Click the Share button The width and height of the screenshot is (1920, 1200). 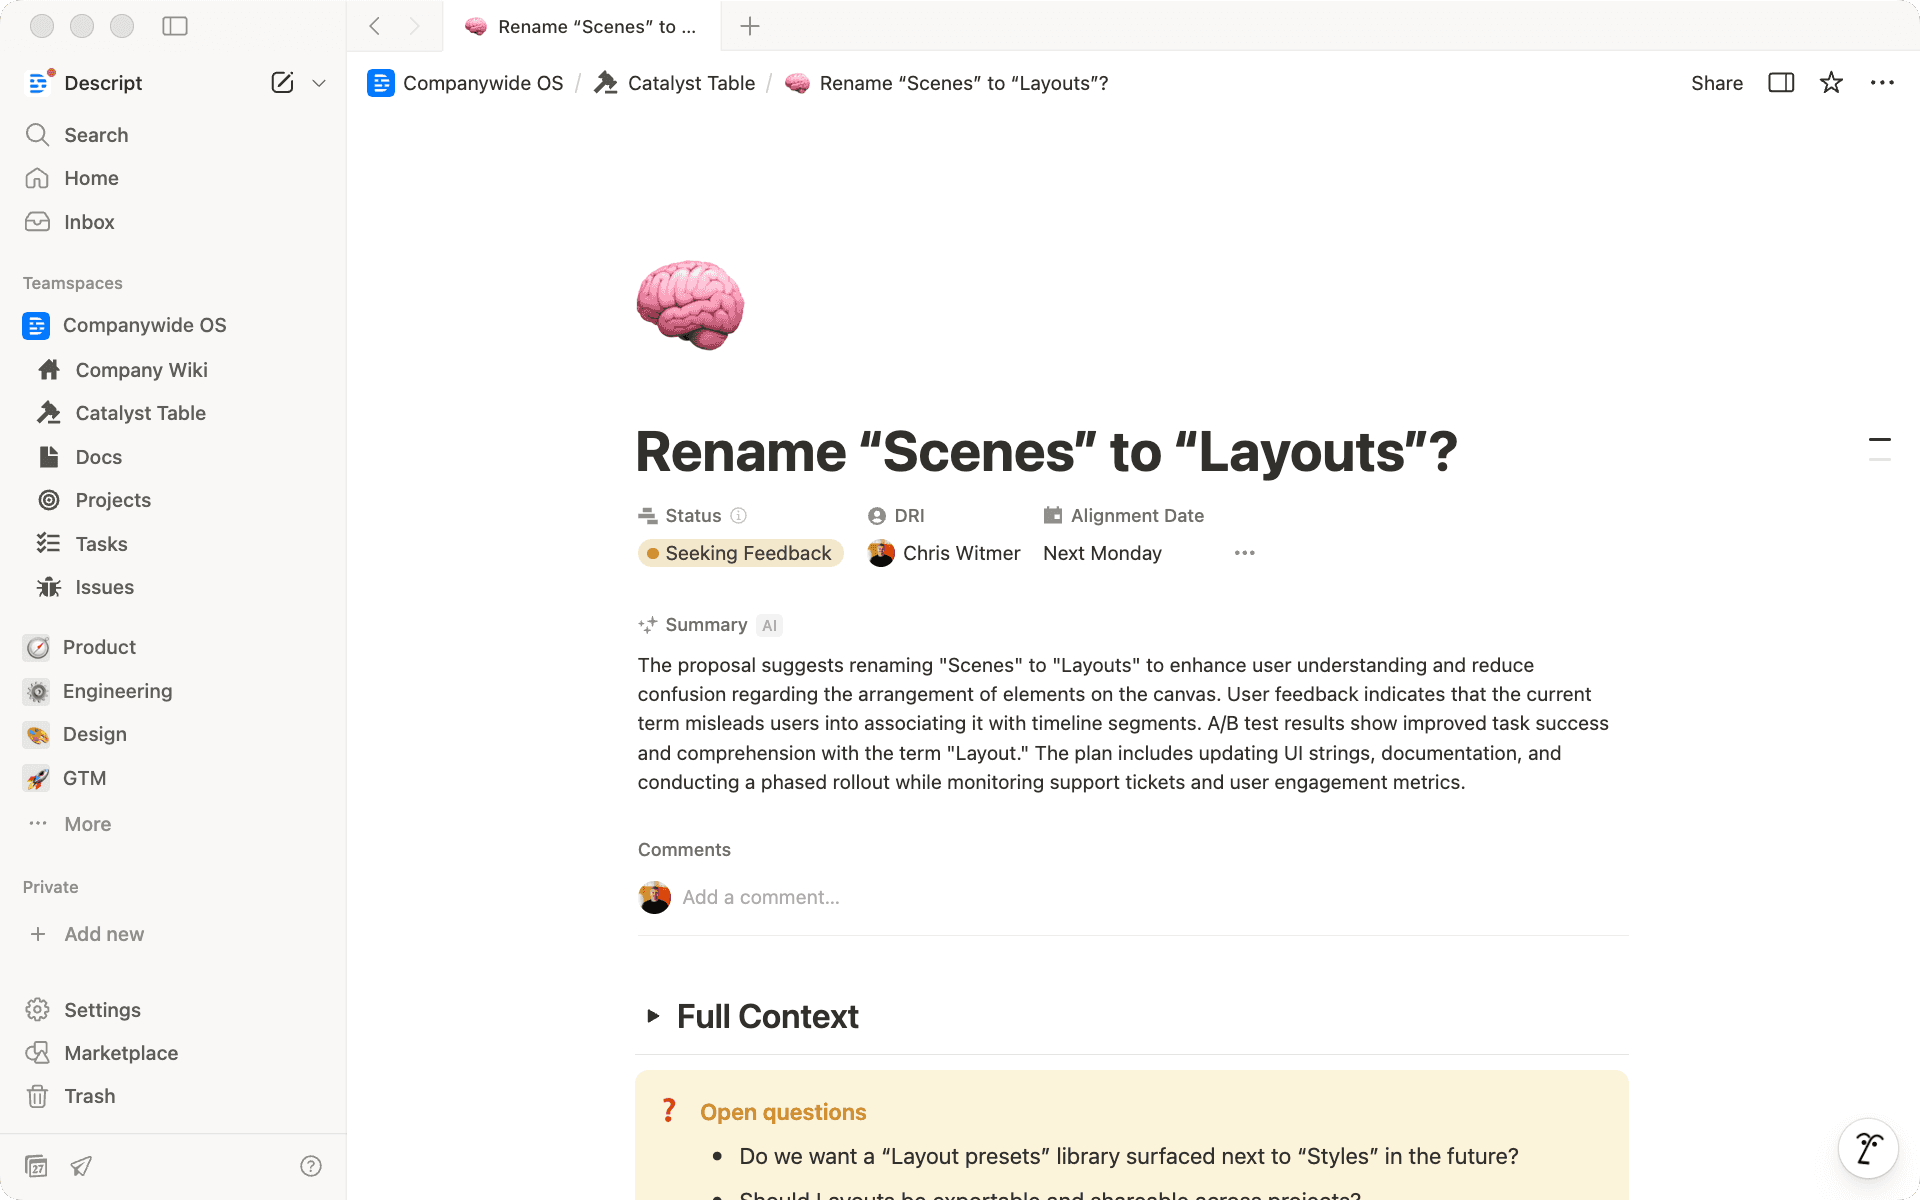click(x=1716, y=83)
